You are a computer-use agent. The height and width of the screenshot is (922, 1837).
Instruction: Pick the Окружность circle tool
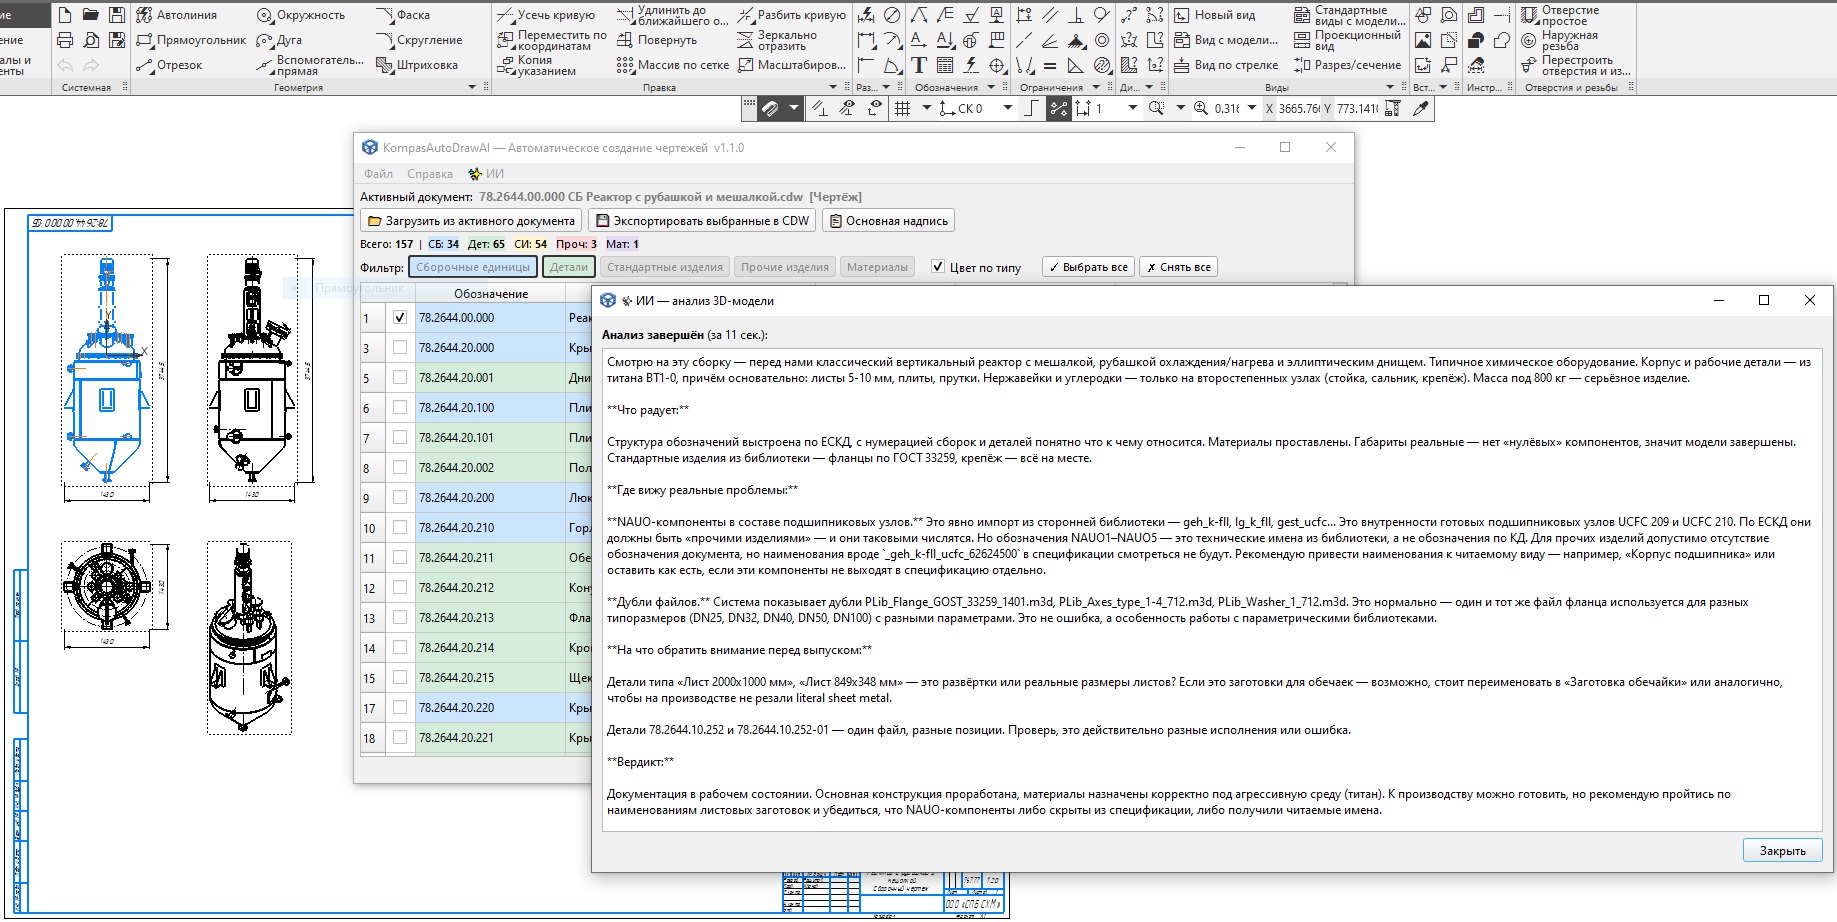tap(301, 15)
